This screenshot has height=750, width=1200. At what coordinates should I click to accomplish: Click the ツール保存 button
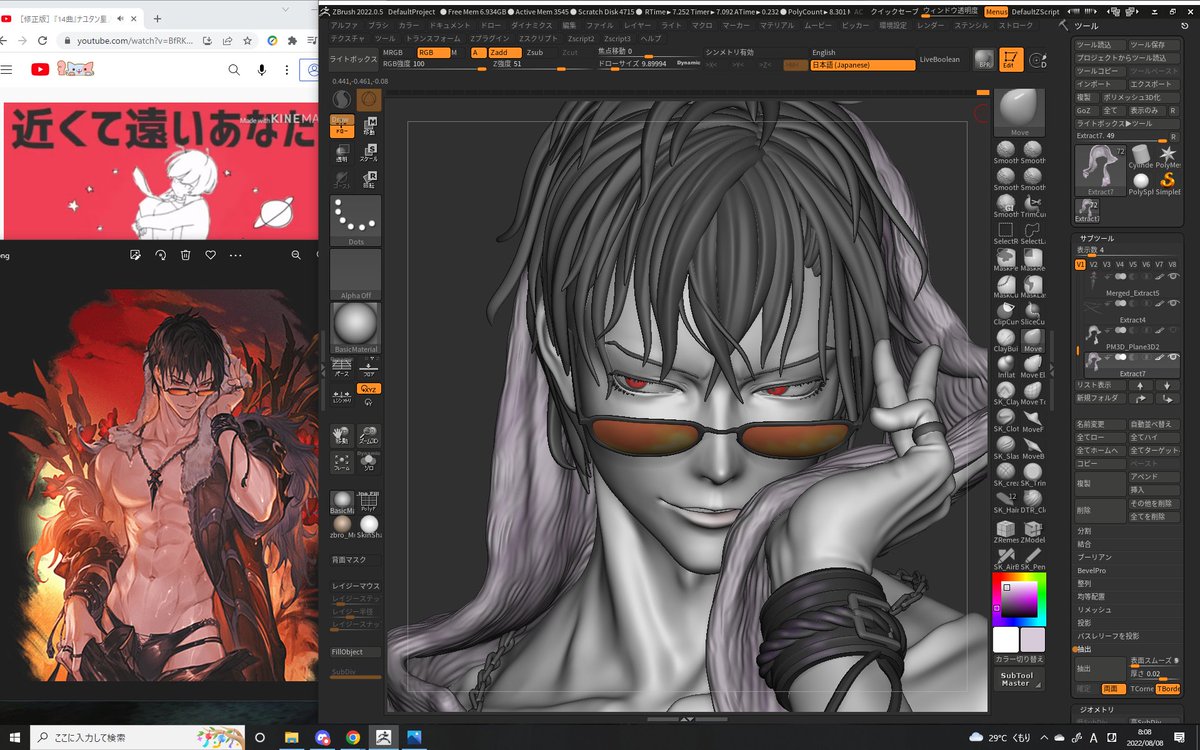coord(1154,45)
